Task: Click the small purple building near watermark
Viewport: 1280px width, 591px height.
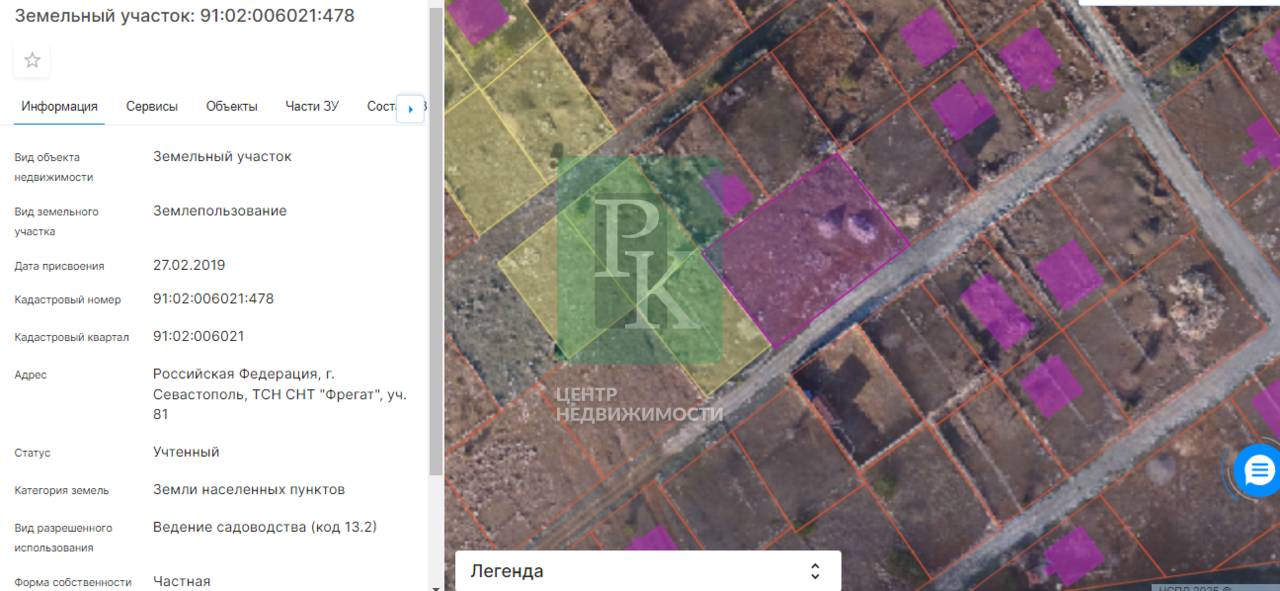Action: (x=730, y=193)
